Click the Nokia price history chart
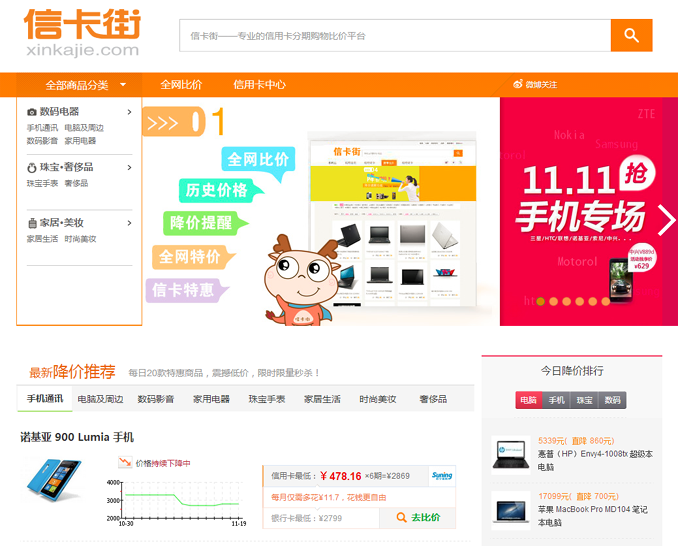This screenshot has width=678, height=546. coord(176,502)
